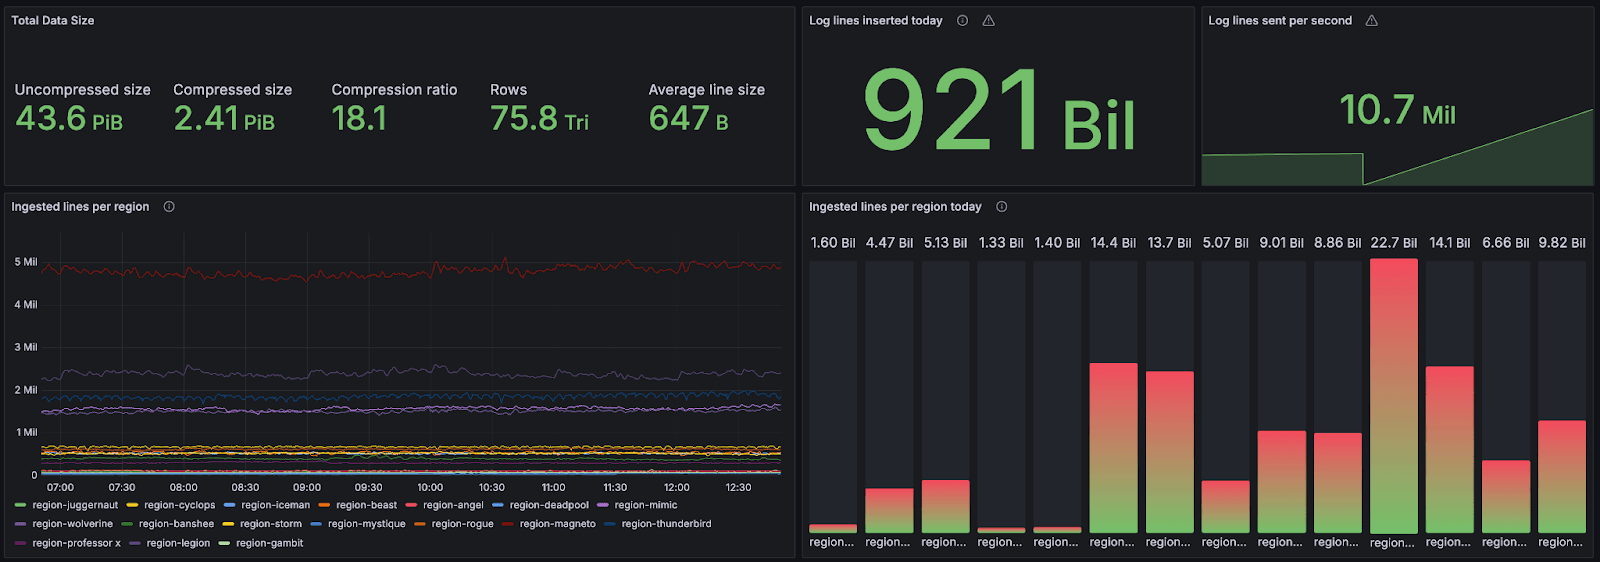Click the 10.7 Mil stat value
1600x562 pixels.
coord(1396,110)
